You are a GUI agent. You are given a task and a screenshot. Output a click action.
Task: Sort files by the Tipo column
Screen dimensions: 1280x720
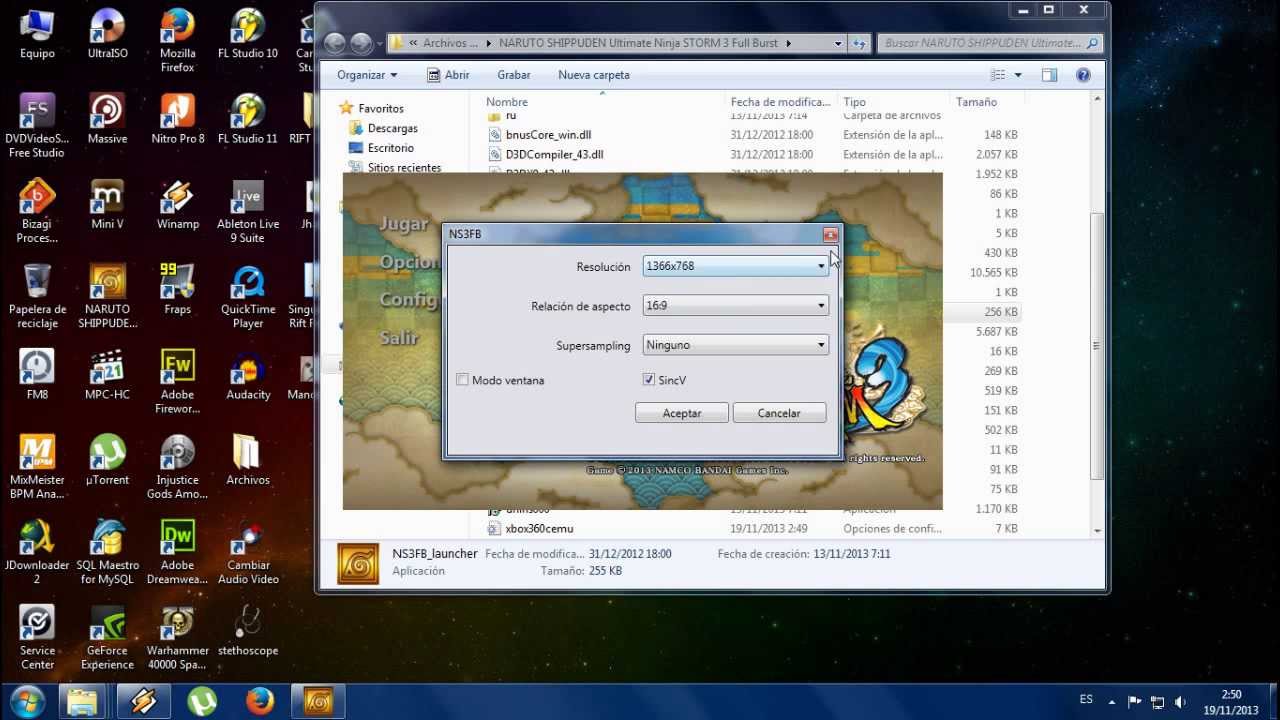point(855,102)
